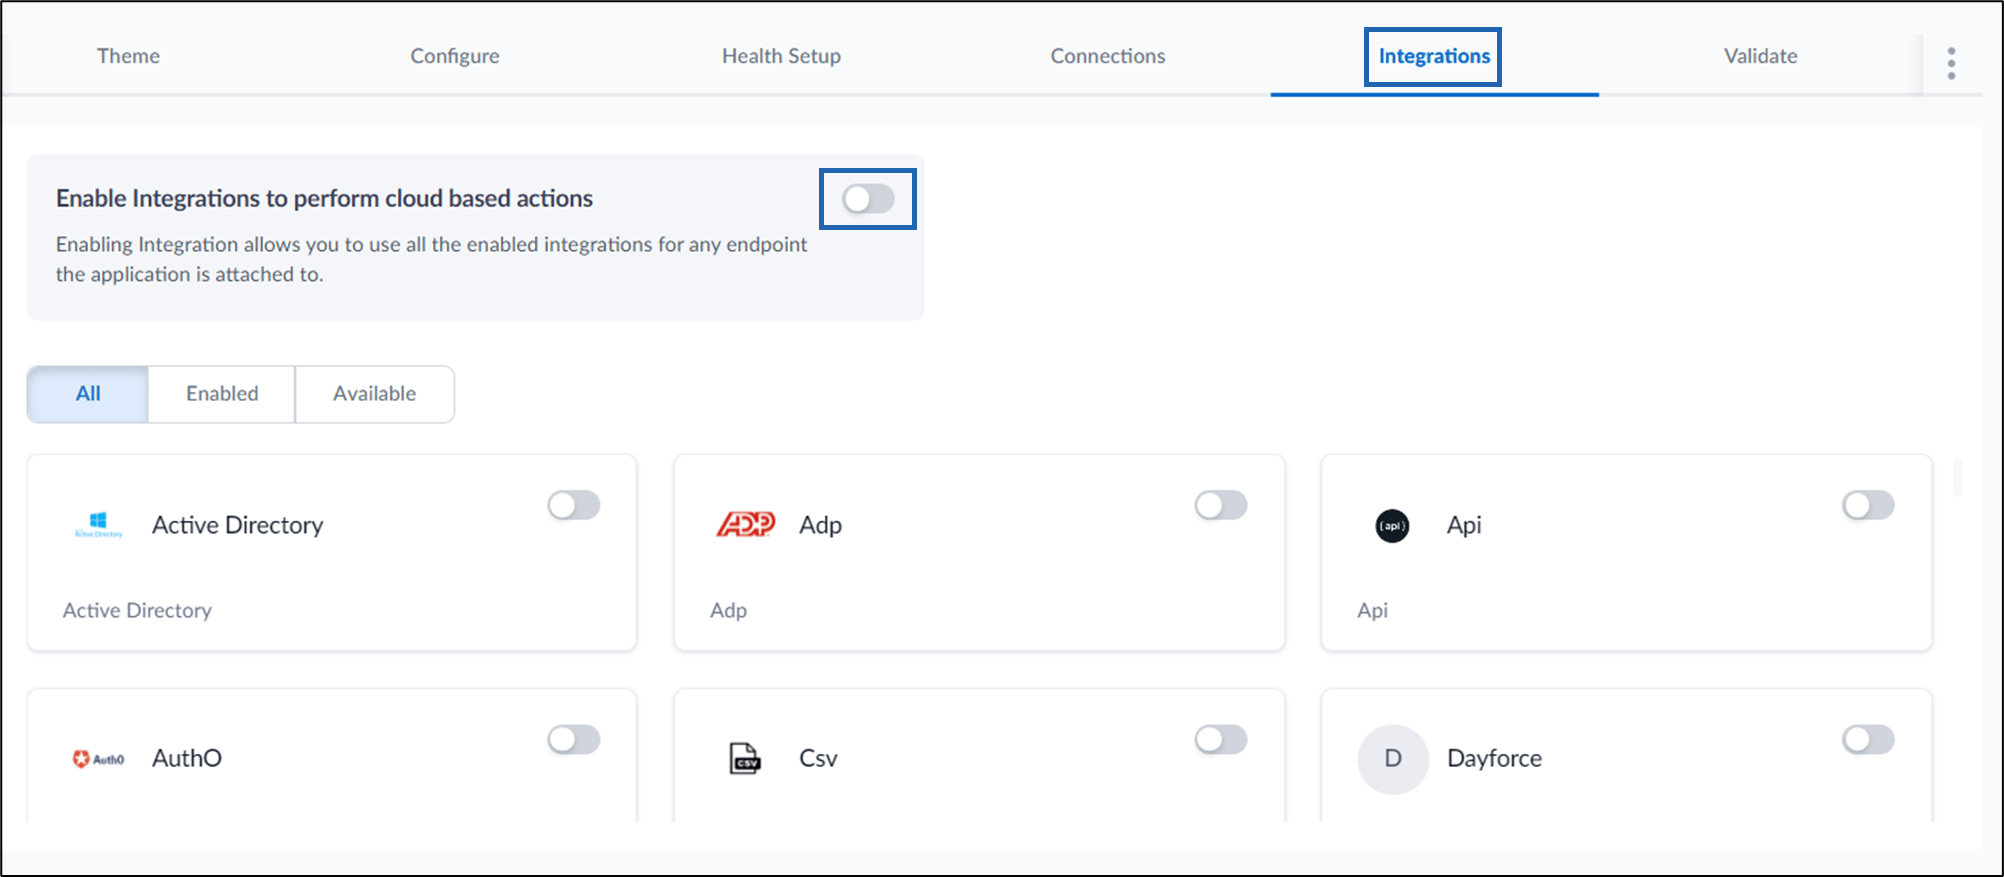Screen dimensions: 2004x877
Task: Filter integrations by Available
Action: click(375, 394)
